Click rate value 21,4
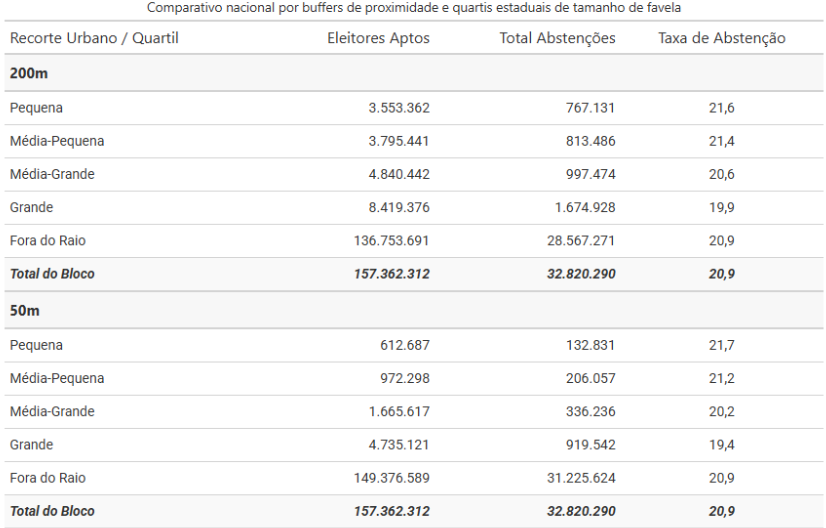The width and height of the screenshot is (826, 528). (x=722, y=141)
